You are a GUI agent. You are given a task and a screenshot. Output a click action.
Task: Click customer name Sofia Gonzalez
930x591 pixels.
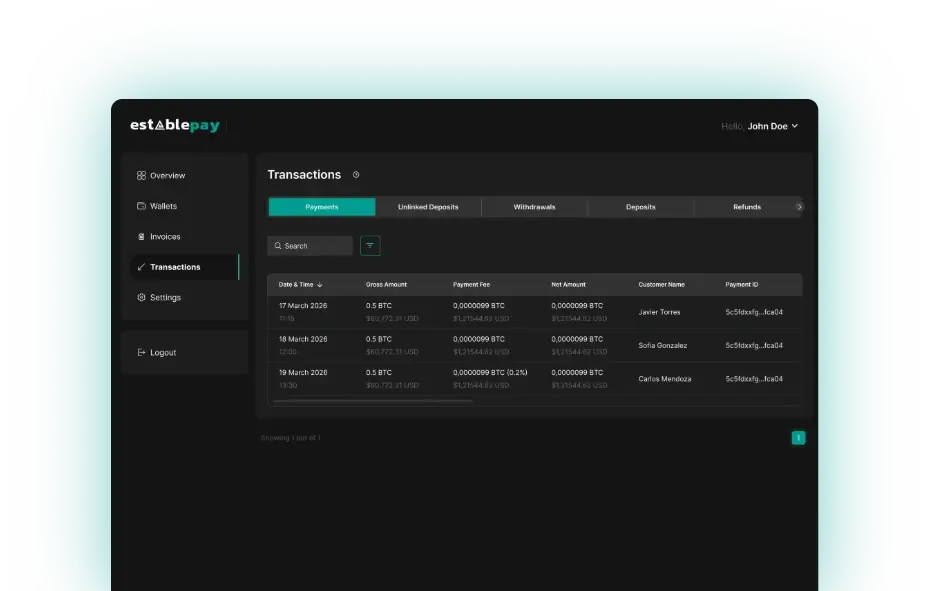tap(663, 345)
